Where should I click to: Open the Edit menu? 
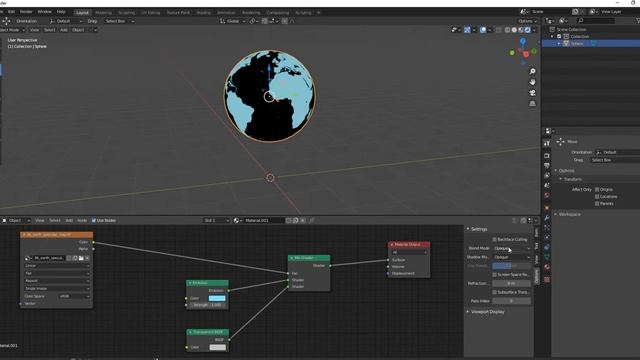(x=11, y=12)
